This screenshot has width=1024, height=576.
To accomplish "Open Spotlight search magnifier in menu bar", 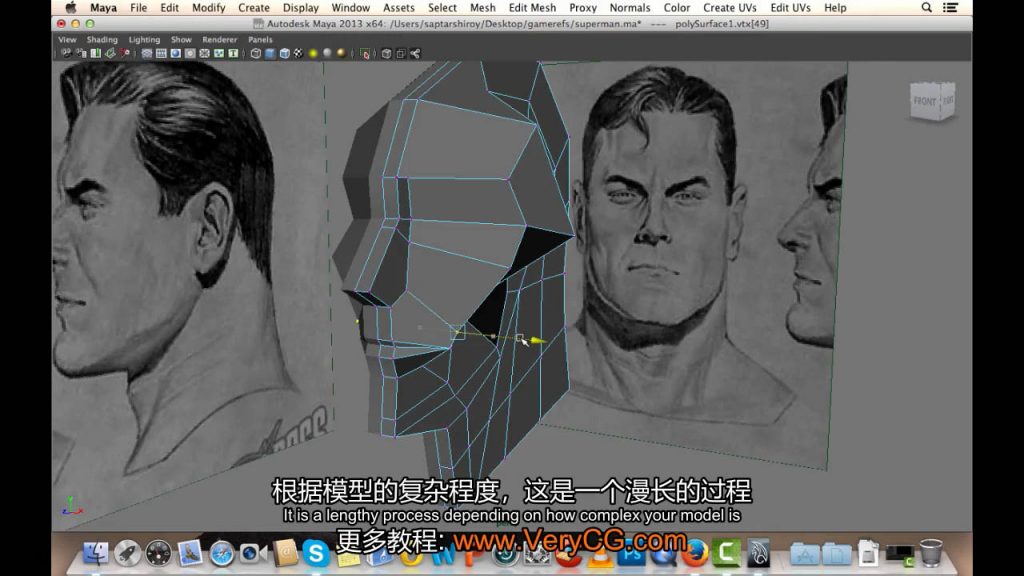I will tap(926, 8).
